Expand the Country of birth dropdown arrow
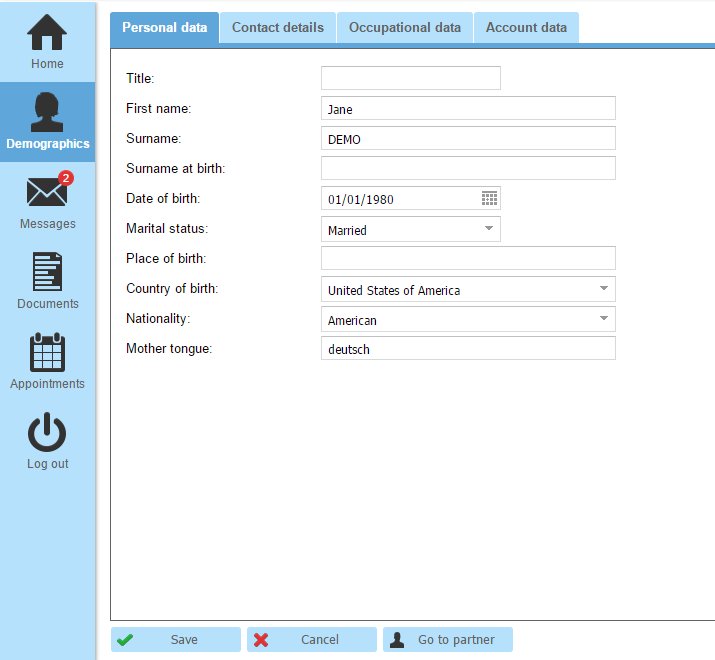This screenshot has height=660, width=715. [604, 288]
